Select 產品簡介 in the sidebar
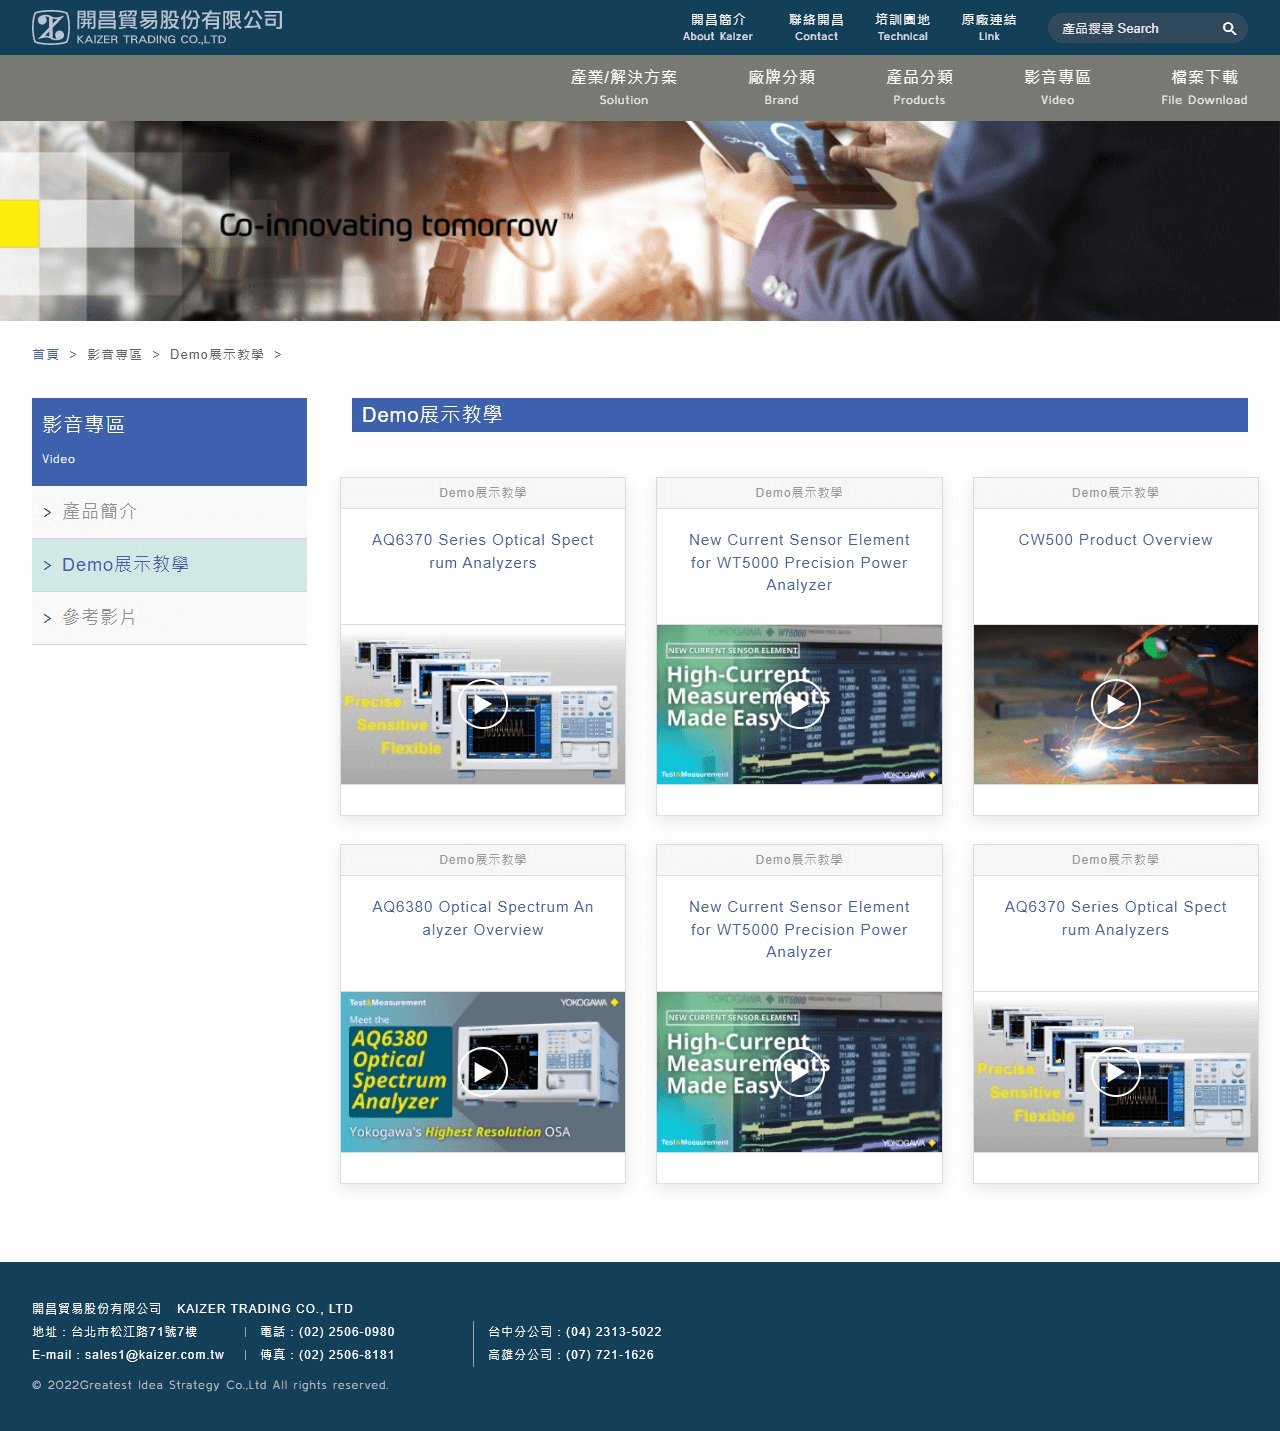The width and height of the screenshot is (1280, 1431). 169,512
